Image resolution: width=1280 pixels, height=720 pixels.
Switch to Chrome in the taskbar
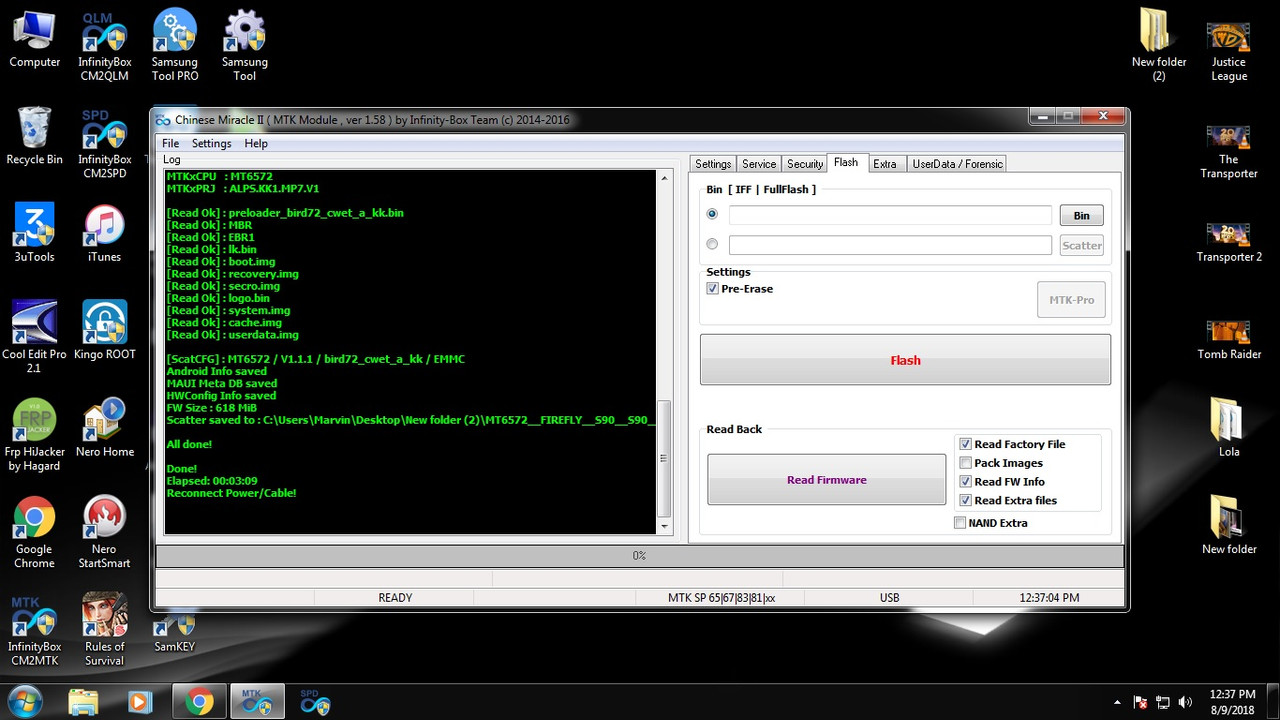199,702
